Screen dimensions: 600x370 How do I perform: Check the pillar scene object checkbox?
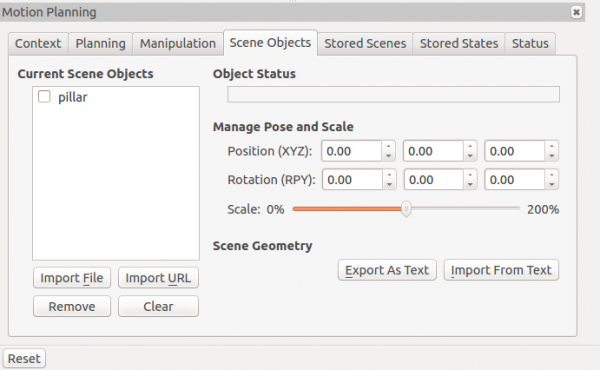pos(44,97)
